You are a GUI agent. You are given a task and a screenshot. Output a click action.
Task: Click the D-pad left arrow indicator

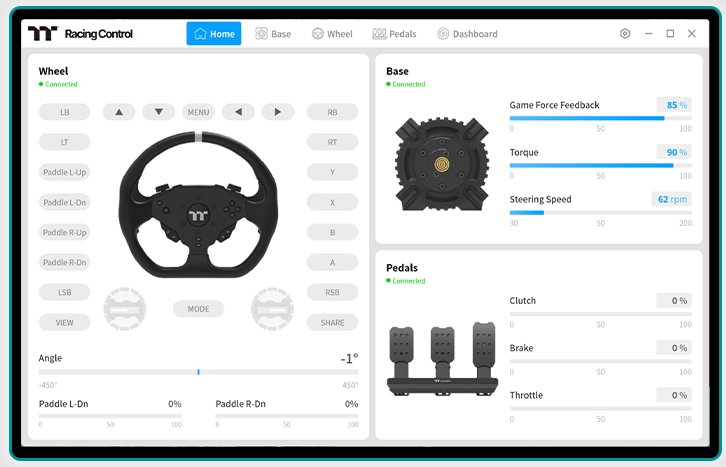pos(238,112)
